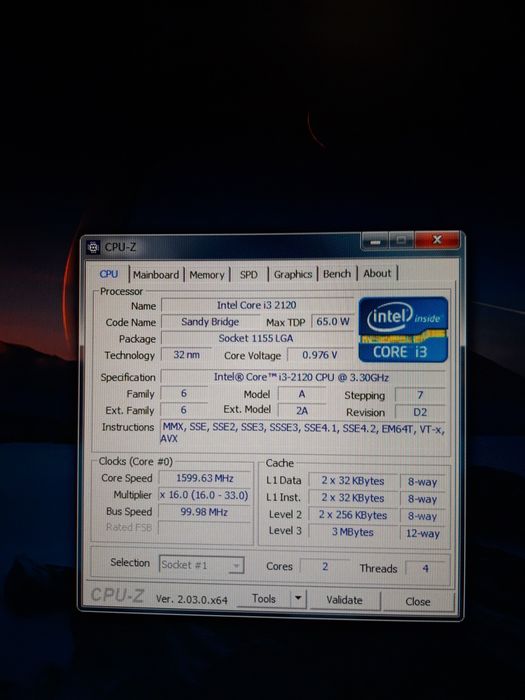Click the empty Rated FSB field
The image size is (525, 700).
[x=204, y=528]
